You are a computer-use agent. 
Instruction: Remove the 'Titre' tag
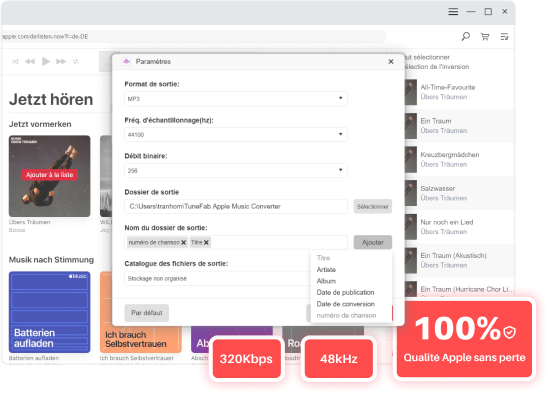[206, 242]
